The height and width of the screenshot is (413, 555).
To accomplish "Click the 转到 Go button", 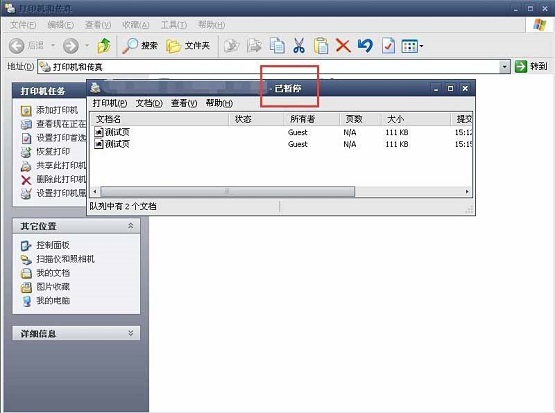I will click(x=531, y=66).
